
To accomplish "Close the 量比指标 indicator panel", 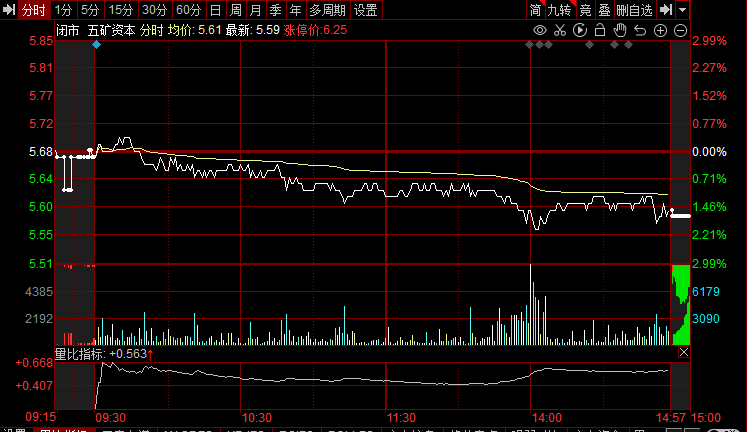I will pyautogui.click(x=684, y=352).
